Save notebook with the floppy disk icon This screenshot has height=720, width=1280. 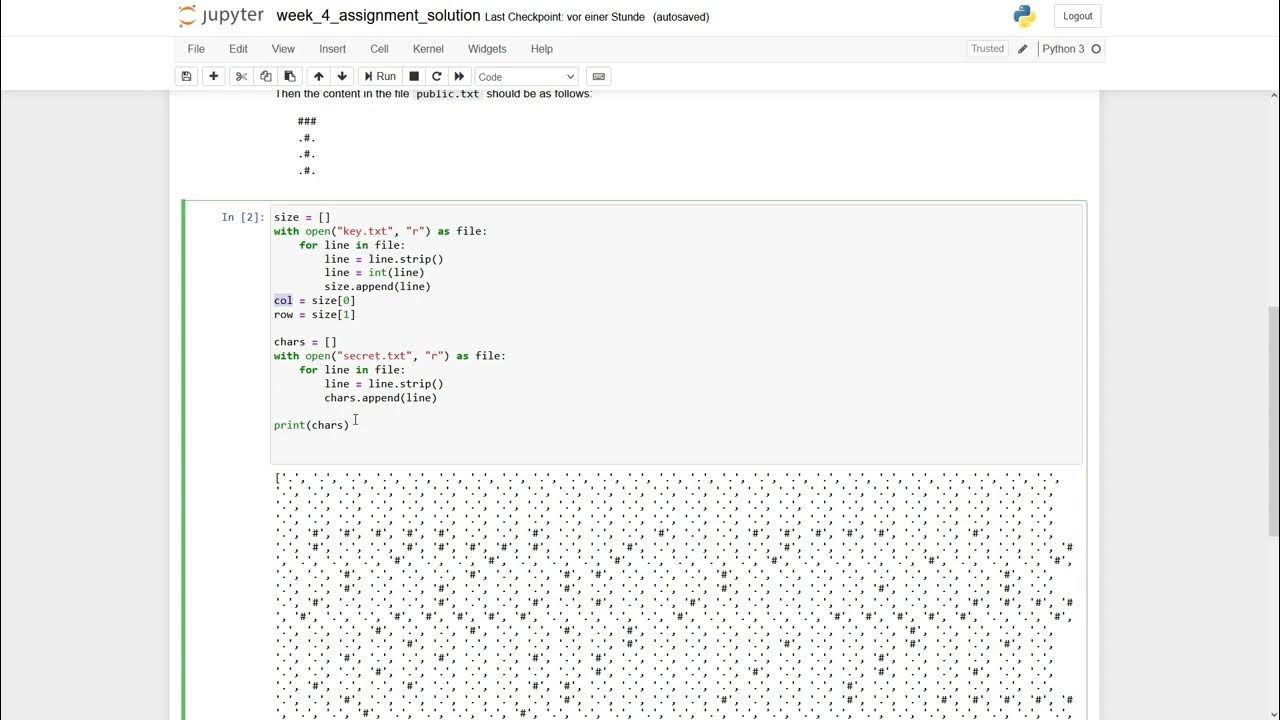click(x=186, y=76)
